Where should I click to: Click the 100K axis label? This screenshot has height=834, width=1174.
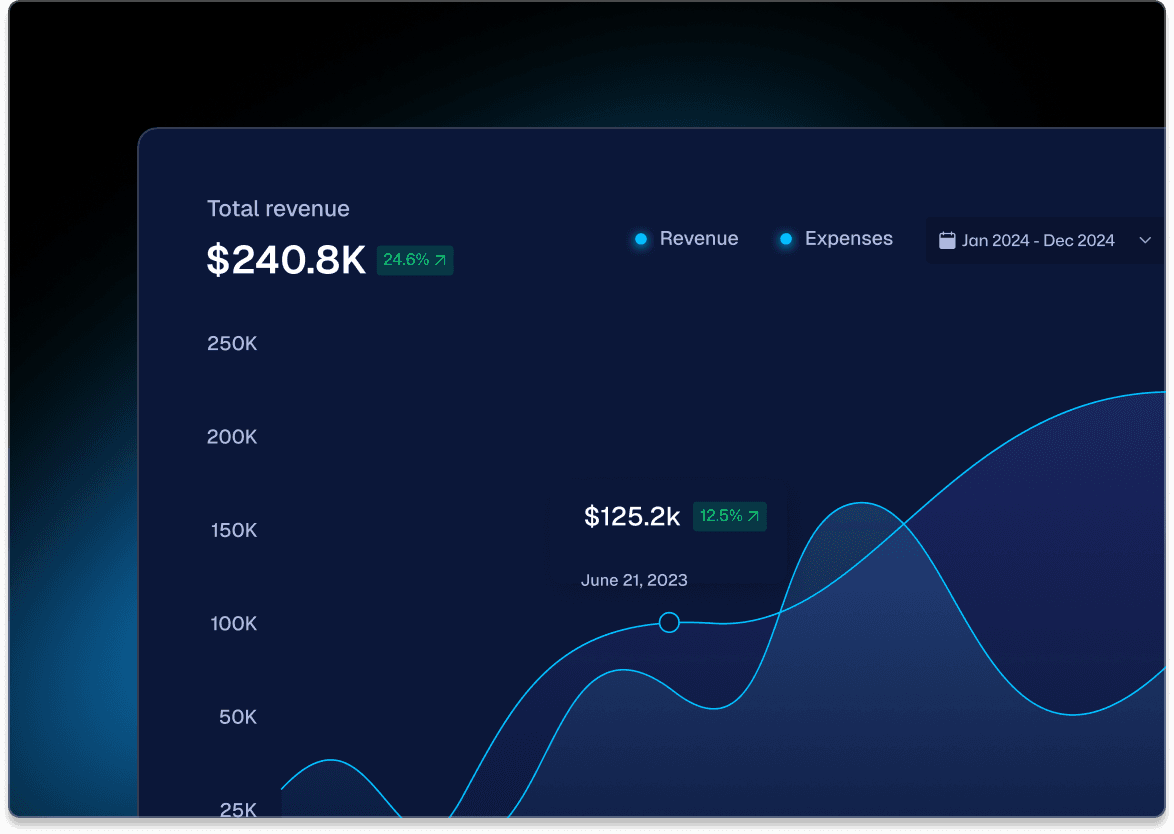234,624
